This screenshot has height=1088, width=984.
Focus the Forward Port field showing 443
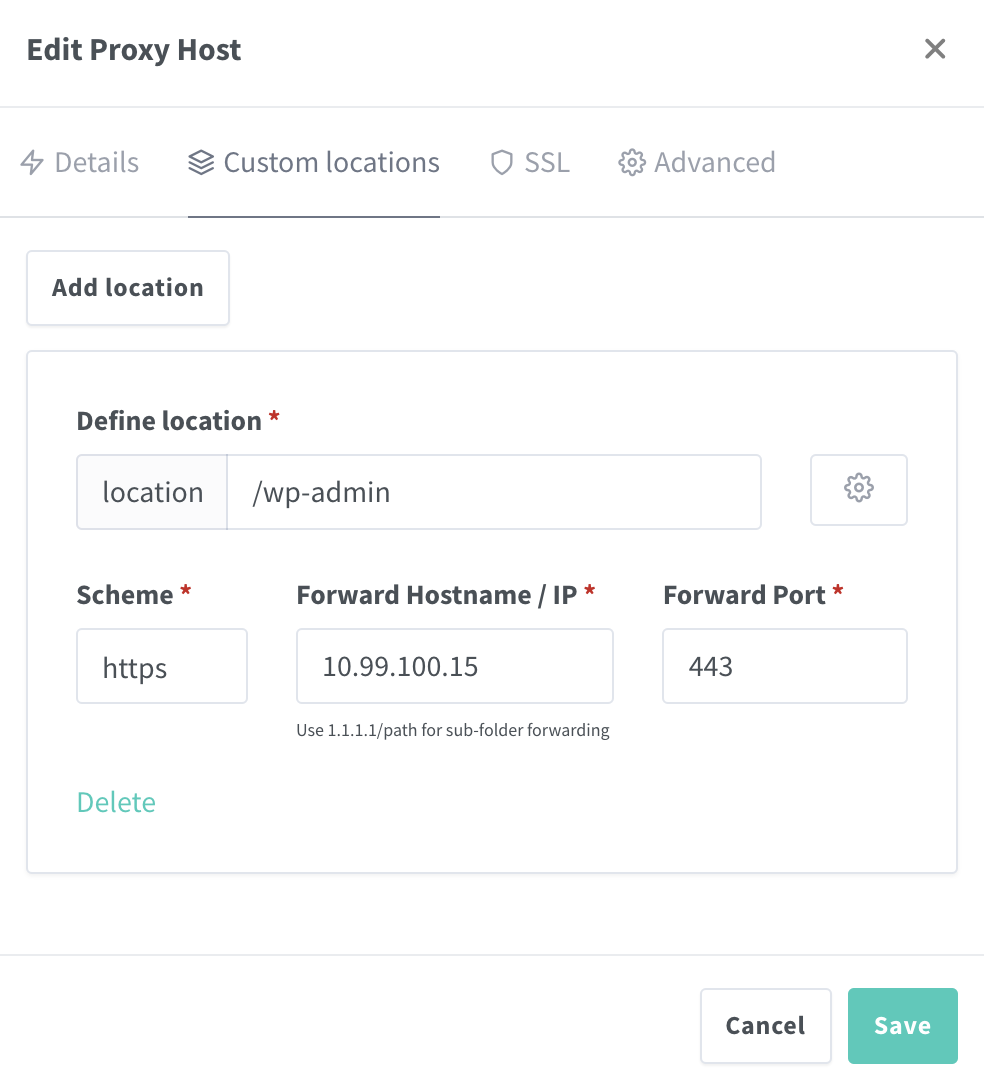(784, 666)
